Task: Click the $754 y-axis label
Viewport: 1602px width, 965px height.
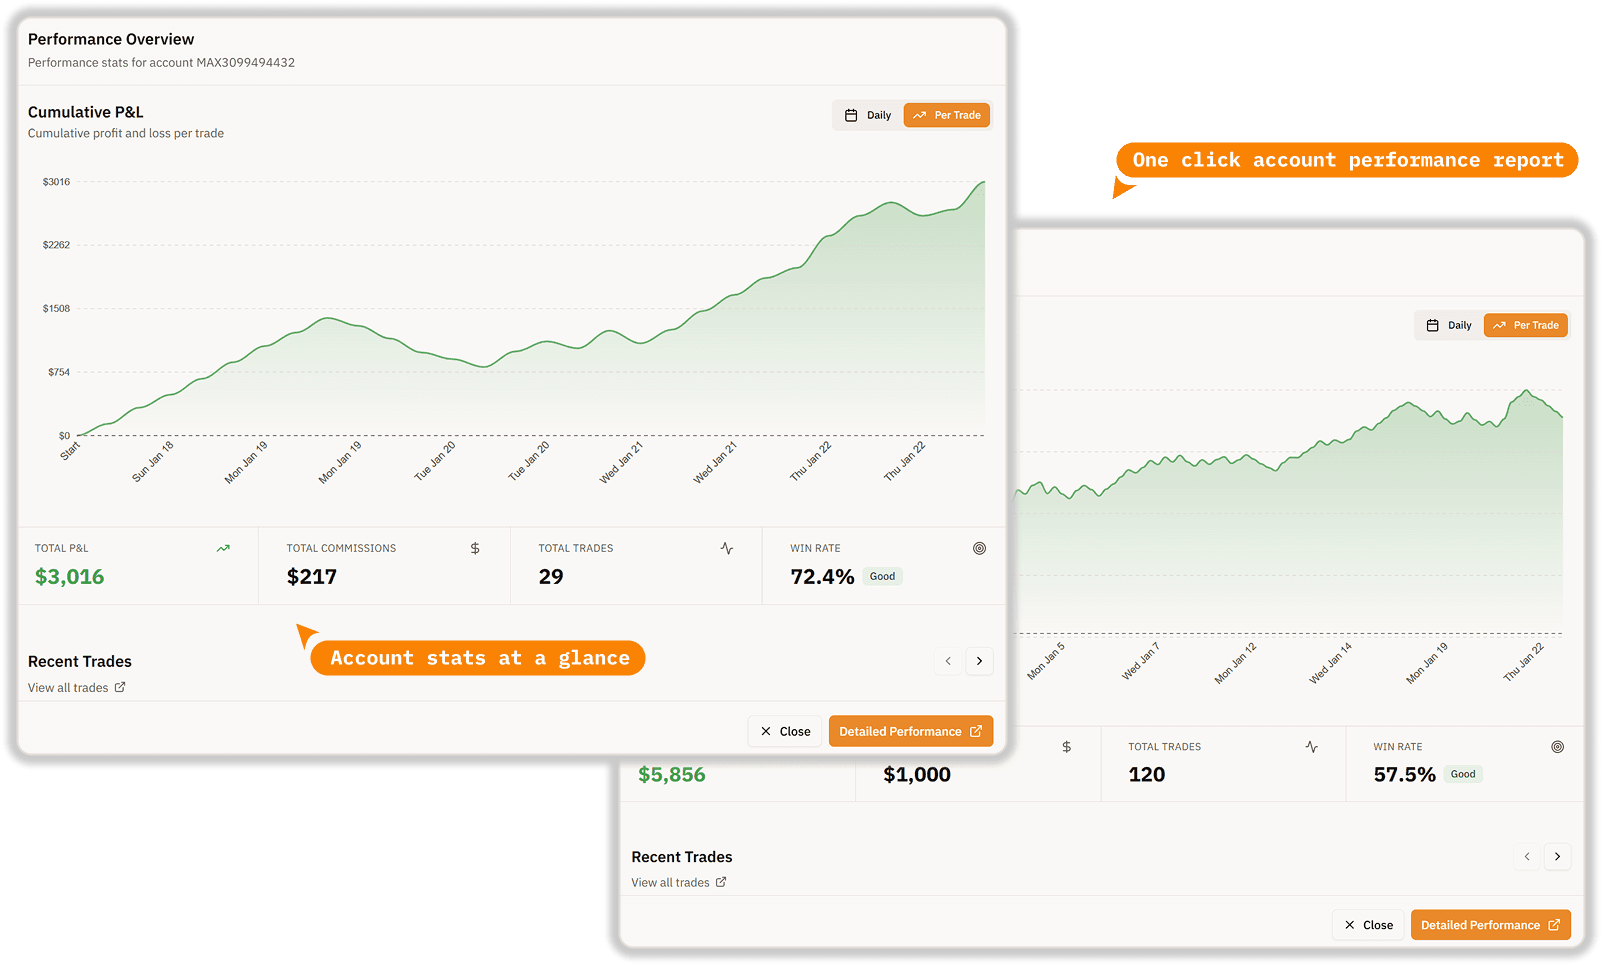Action: coord(59,372)
